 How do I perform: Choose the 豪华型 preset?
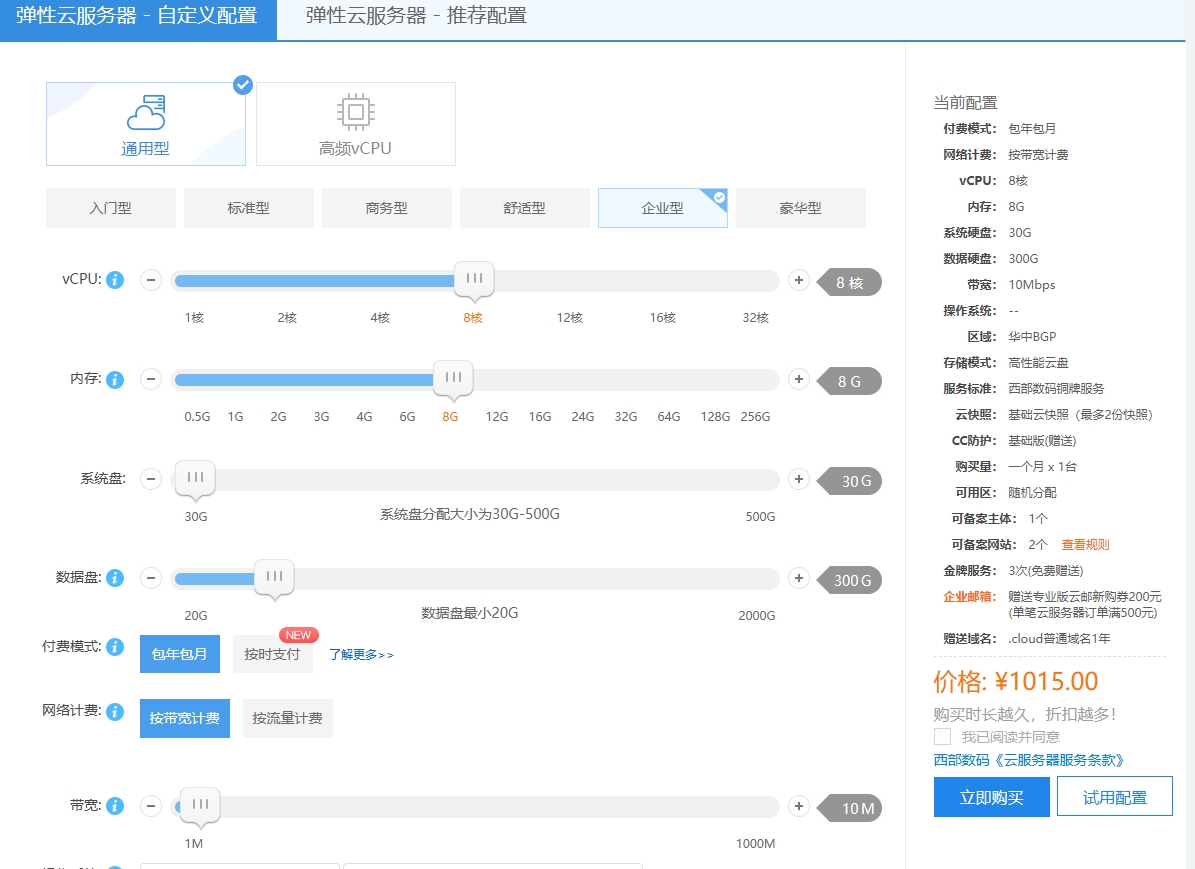point(800,207)
